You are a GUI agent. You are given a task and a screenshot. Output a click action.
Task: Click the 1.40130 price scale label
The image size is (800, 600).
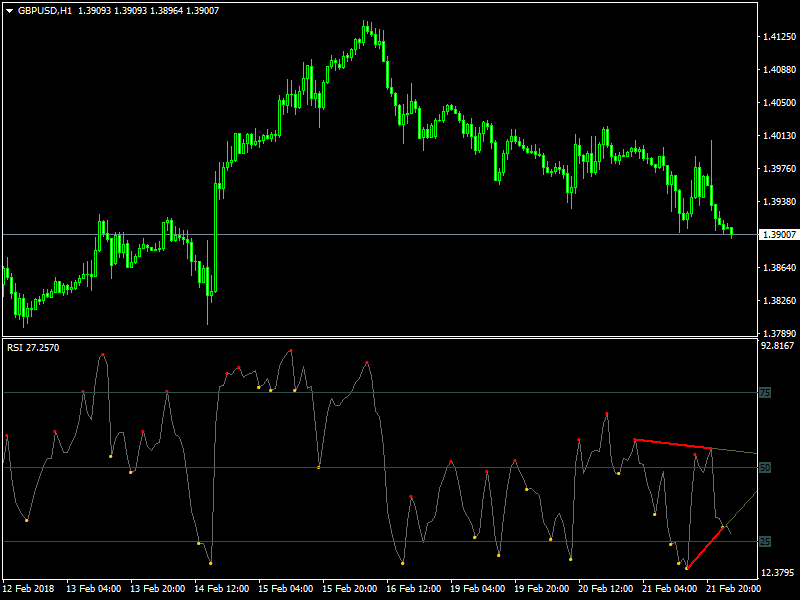pos(778,135)
